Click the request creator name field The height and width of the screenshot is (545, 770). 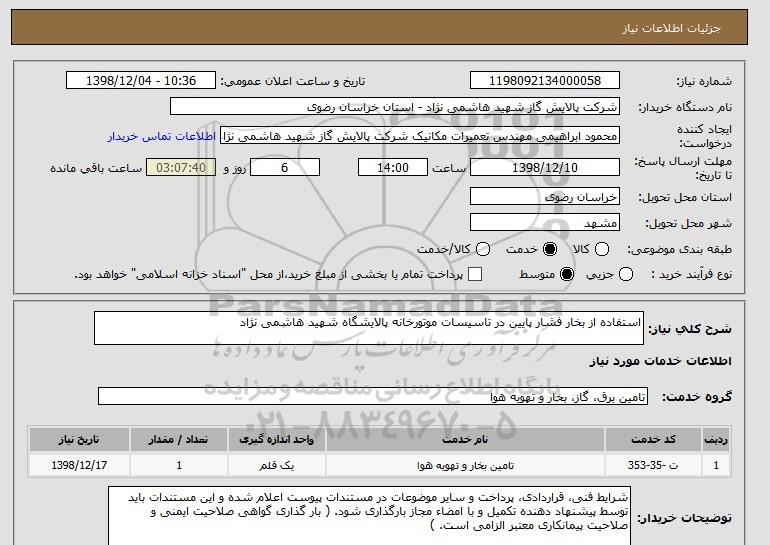click(420, 136)
